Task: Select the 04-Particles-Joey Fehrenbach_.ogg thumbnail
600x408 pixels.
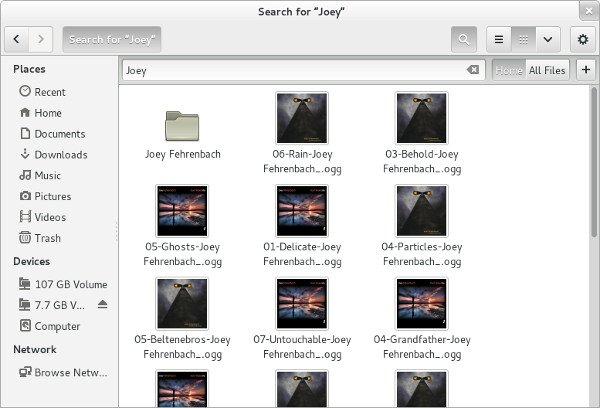Action: tap(422, 211)
